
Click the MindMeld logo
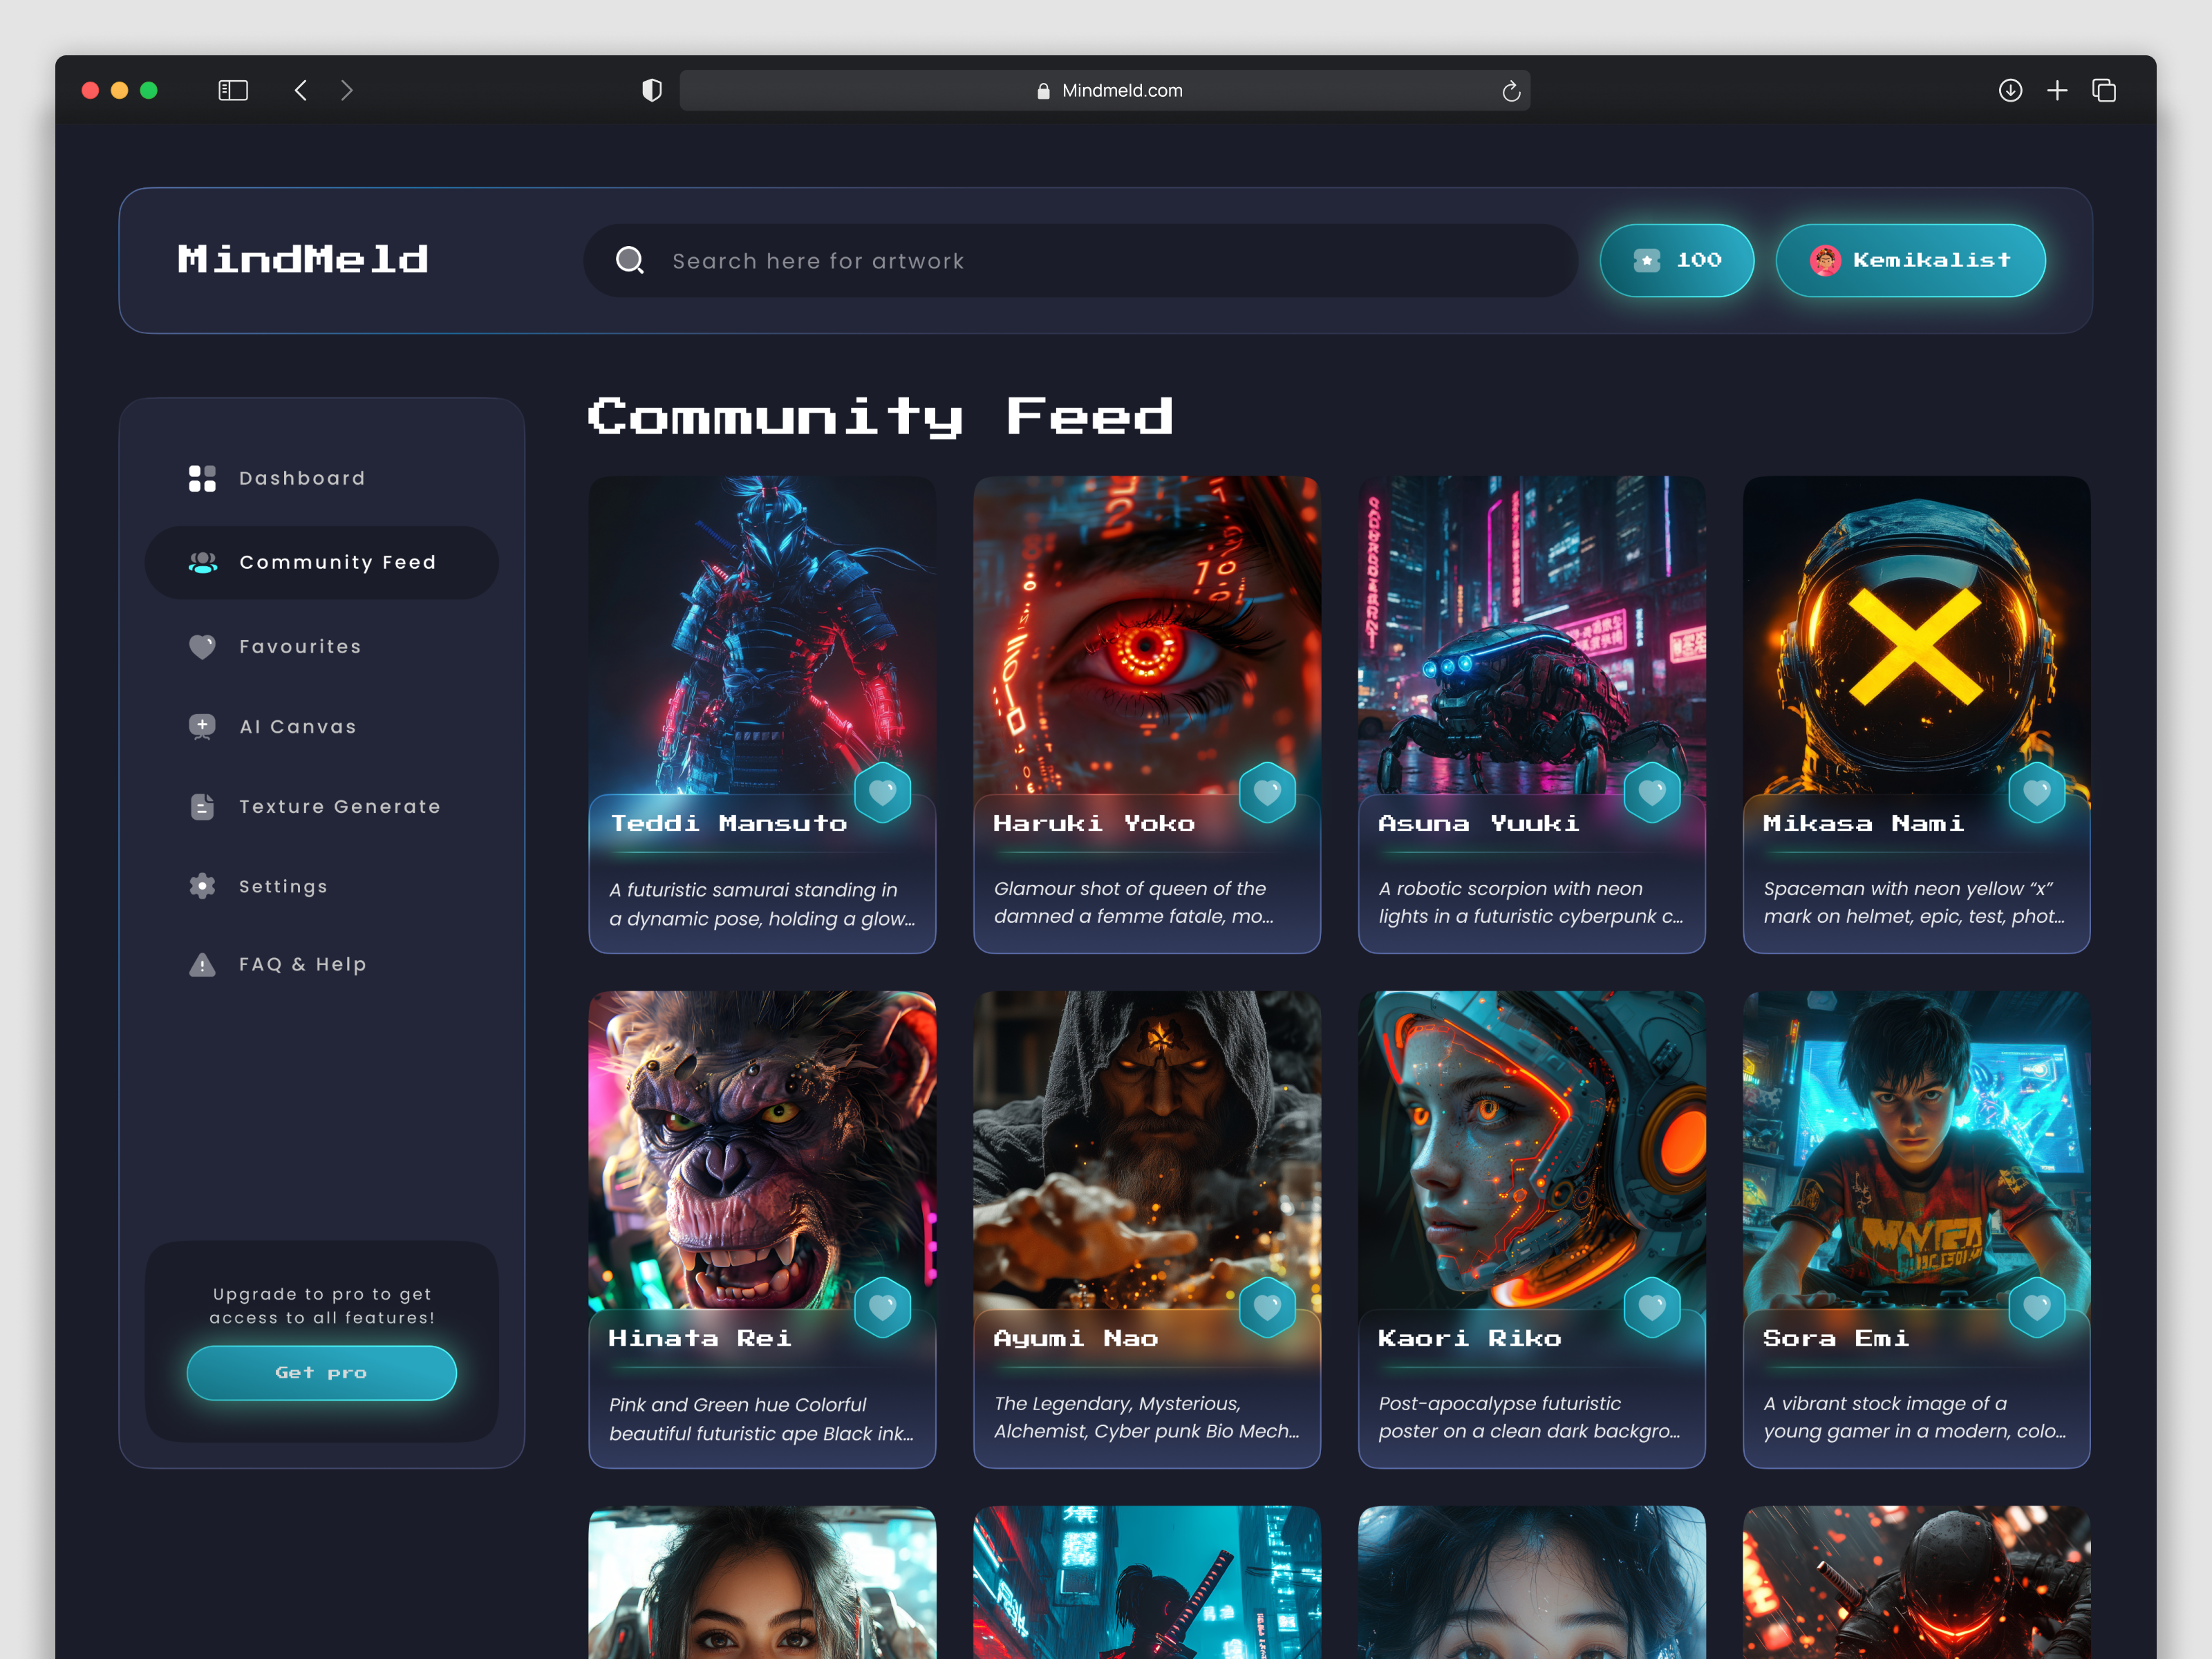coord(303,260)
